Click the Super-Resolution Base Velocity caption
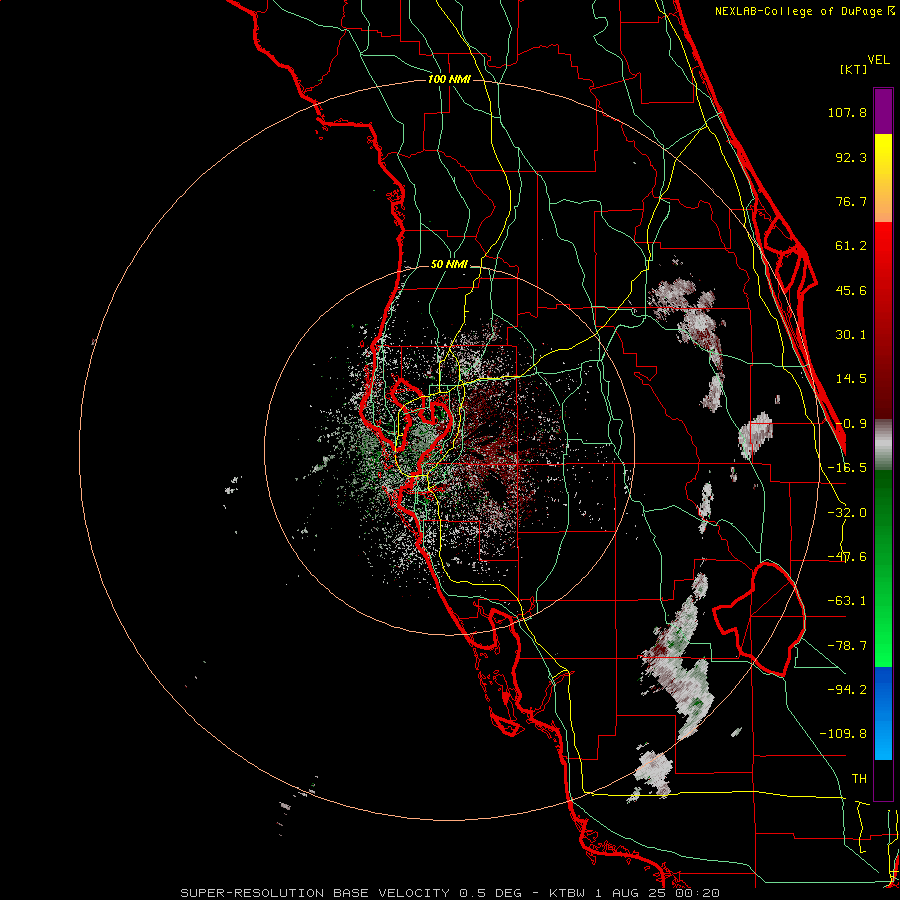This screenshot has width=900, height=900. (449, 893)
